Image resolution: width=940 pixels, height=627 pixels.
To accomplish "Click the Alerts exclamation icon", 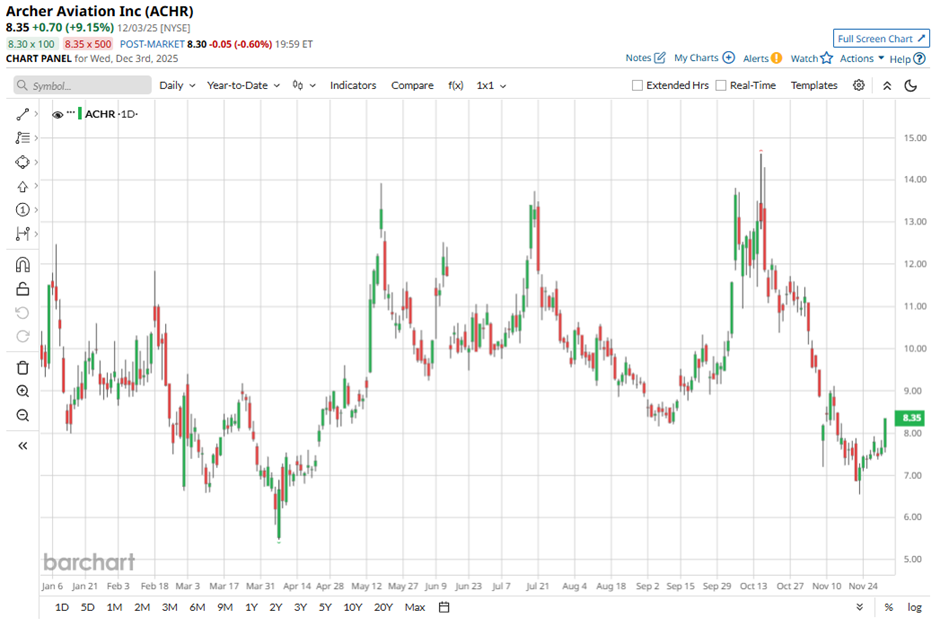I will 776,58.
